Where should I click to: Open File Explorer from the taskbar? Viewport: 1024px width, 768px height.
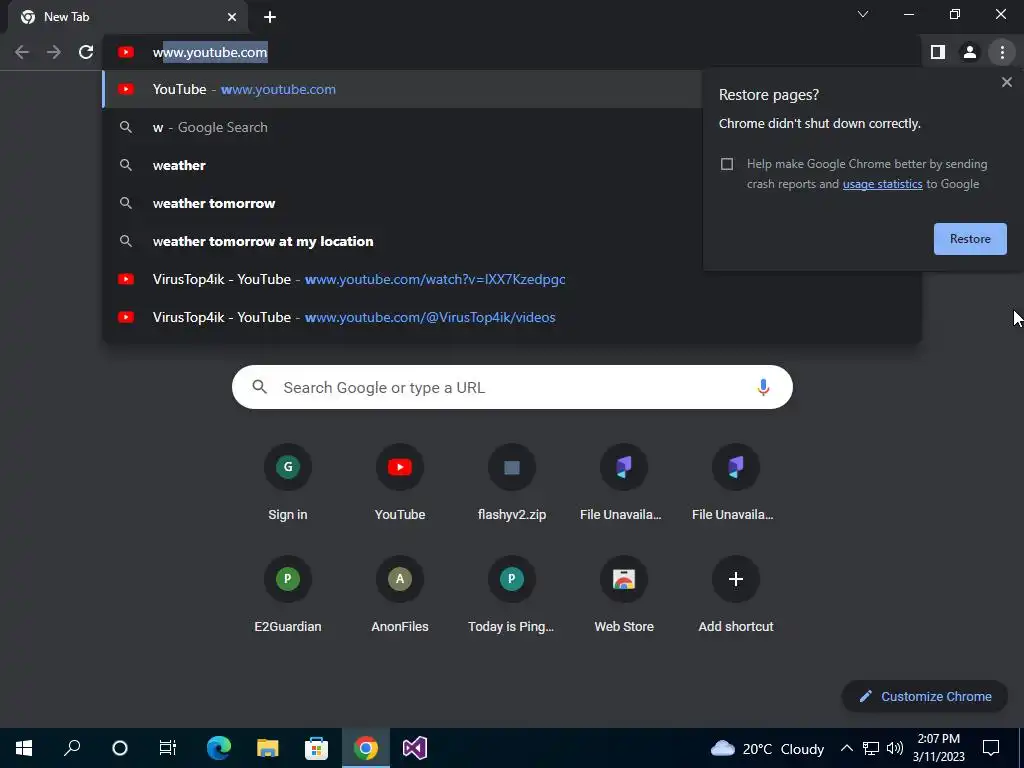coord(268,748)
